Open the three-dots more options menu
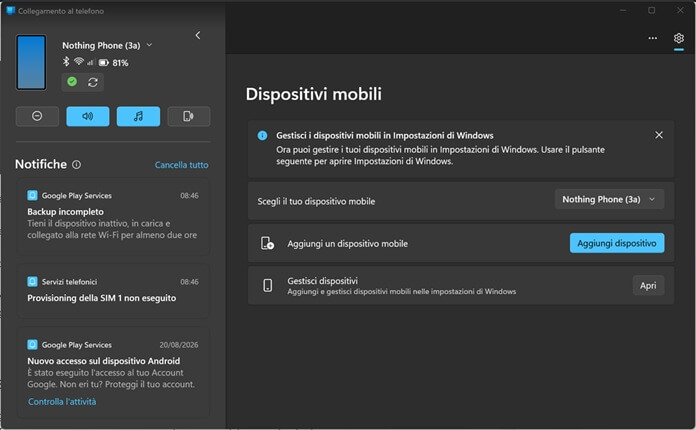Image resolution: width=696 pixels, height=430 pixels. point(652,38)
